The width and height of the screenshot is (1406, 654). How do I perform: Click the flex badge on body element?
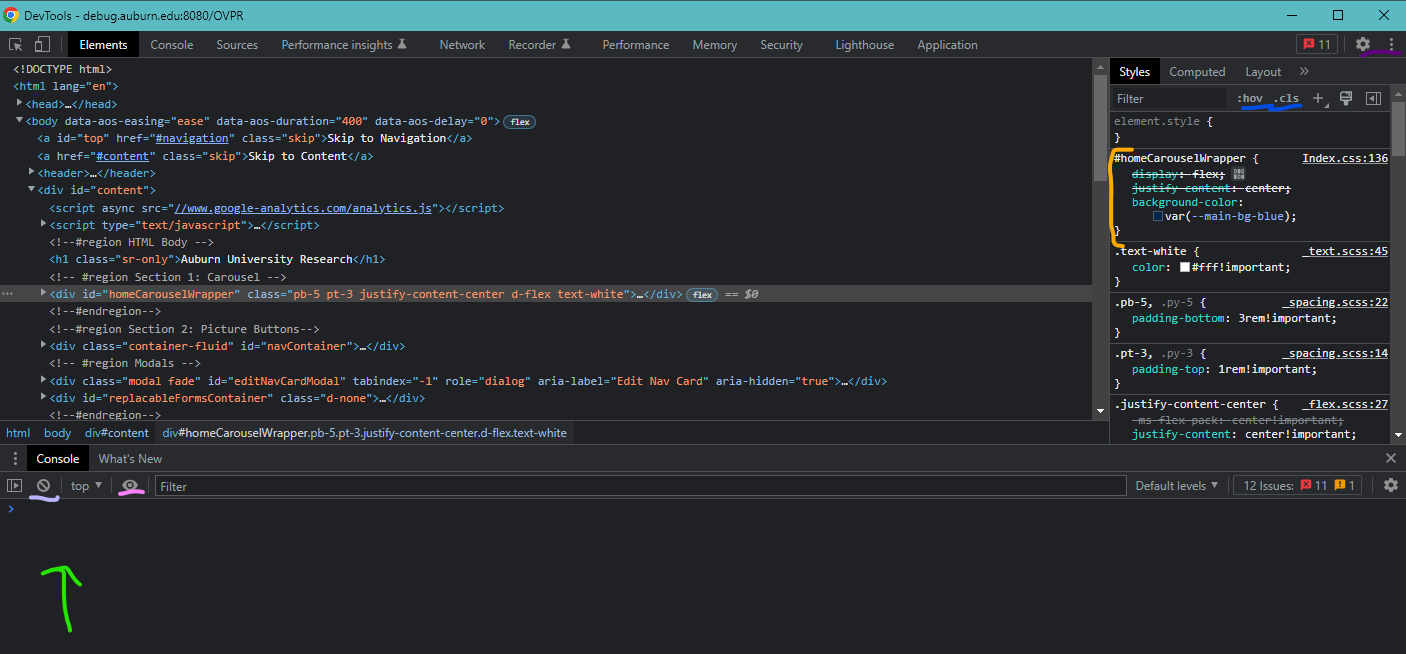tap(519, 122)
